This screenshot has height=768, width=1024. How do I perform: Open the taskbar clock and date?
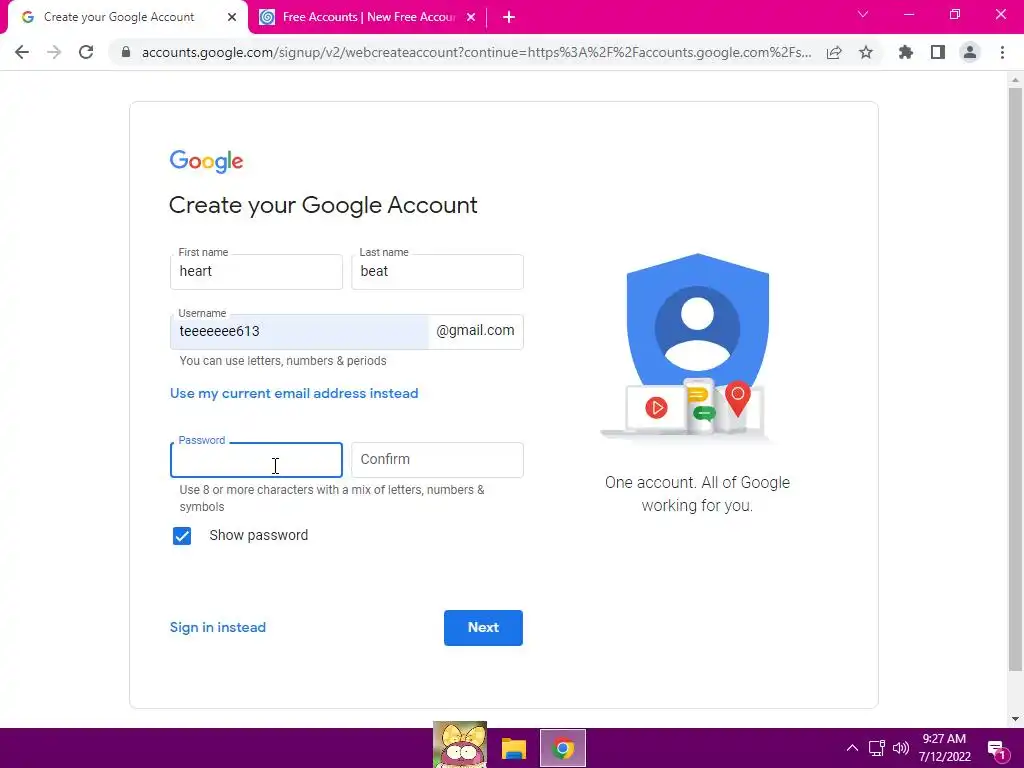pyautogui.click(x=944, y=748)
